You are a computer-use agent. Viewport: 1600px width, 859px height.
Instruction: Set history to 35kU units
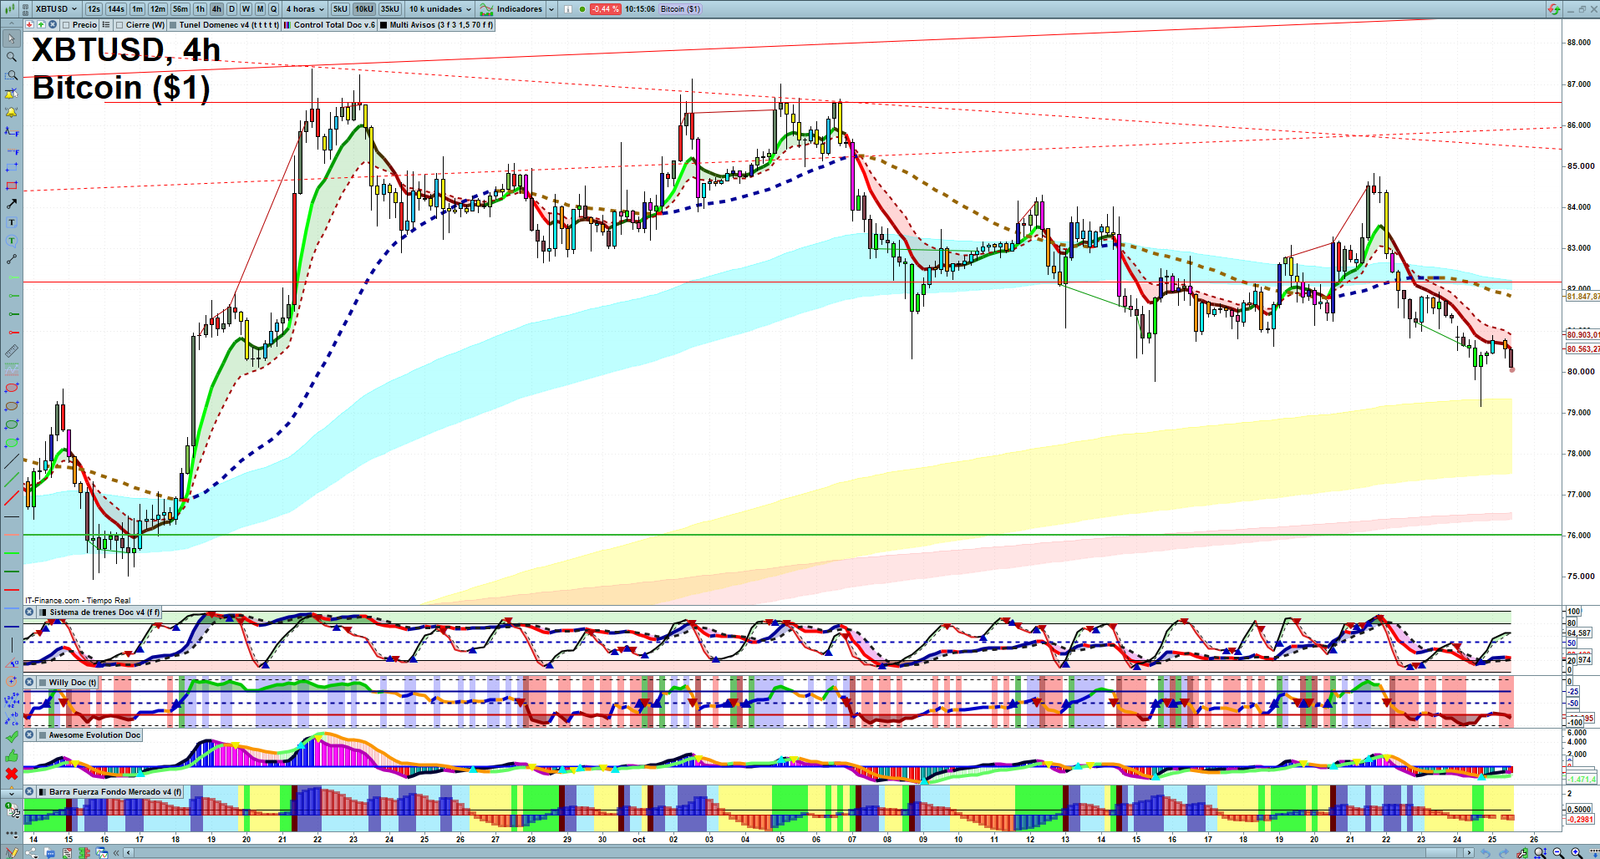(x=390, y=9)
